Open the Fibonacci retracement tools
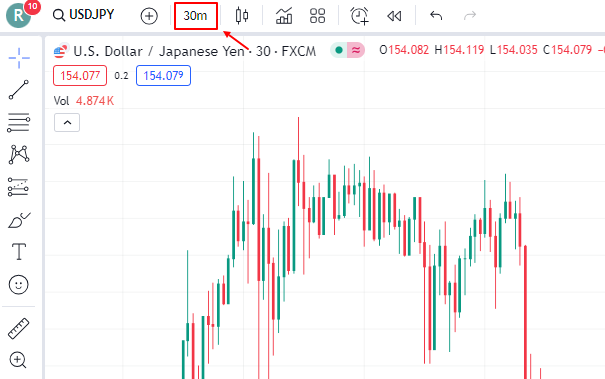Screen dimensions: 605x379 point(19,123)
